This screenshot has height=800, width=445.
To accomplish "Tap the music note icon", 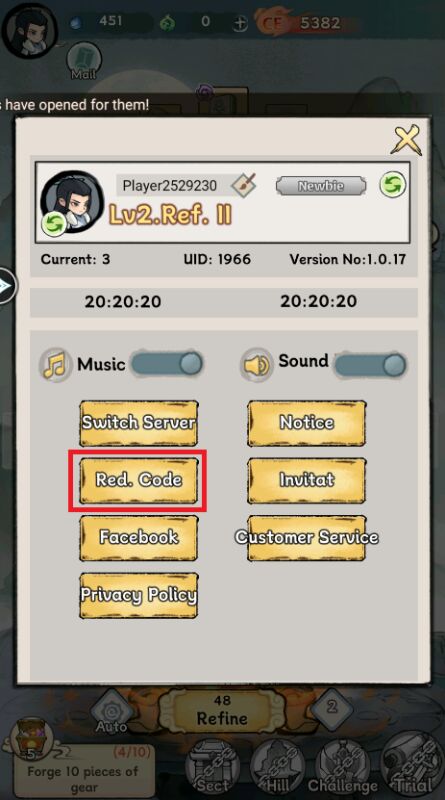I will (56, 365).
